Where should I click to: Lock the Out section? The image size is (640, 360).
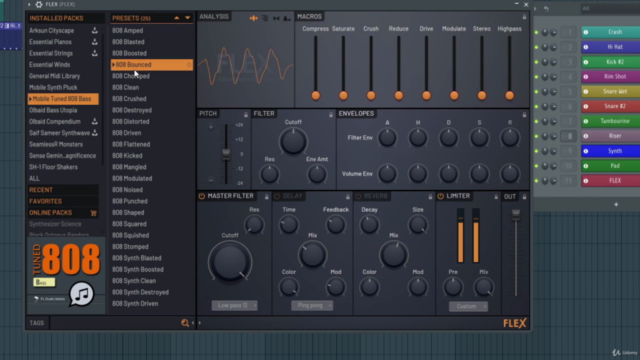[524, 197]
